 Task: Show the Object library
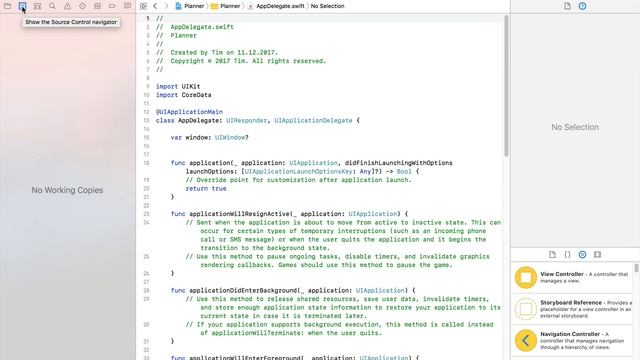(x=582, y=255)
